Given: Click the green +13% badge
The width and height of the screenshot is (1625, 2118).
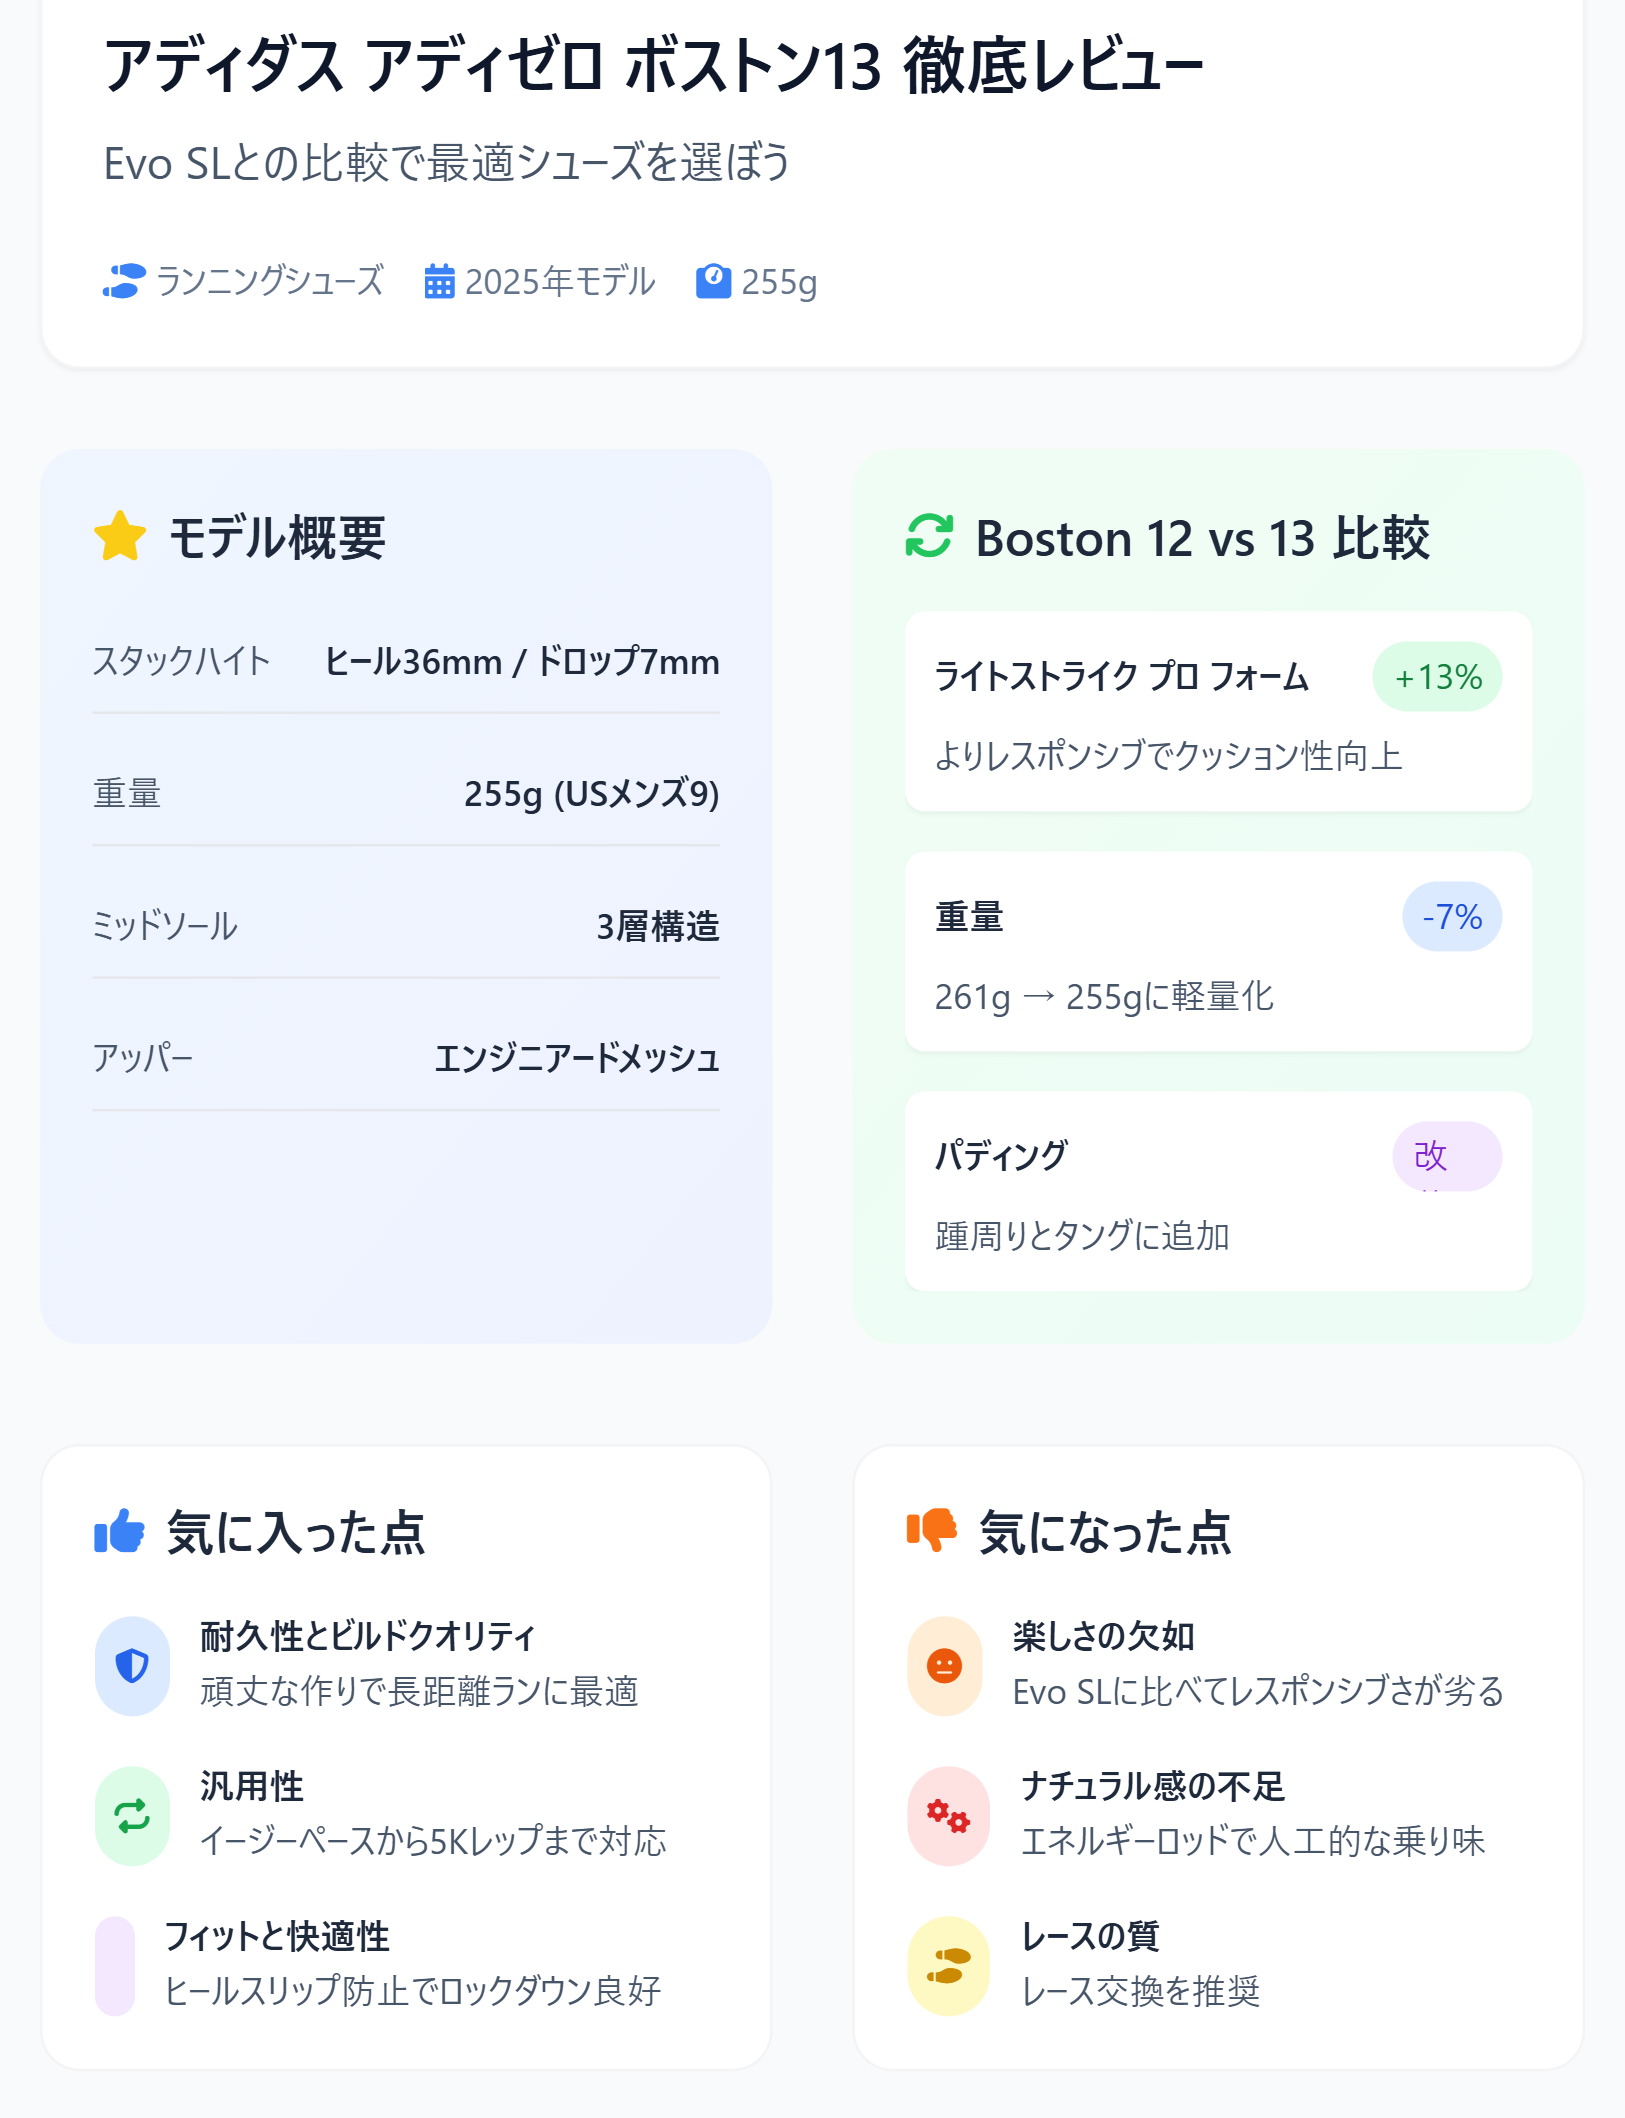Looking at the screenshot, I should coord(1437,677).
